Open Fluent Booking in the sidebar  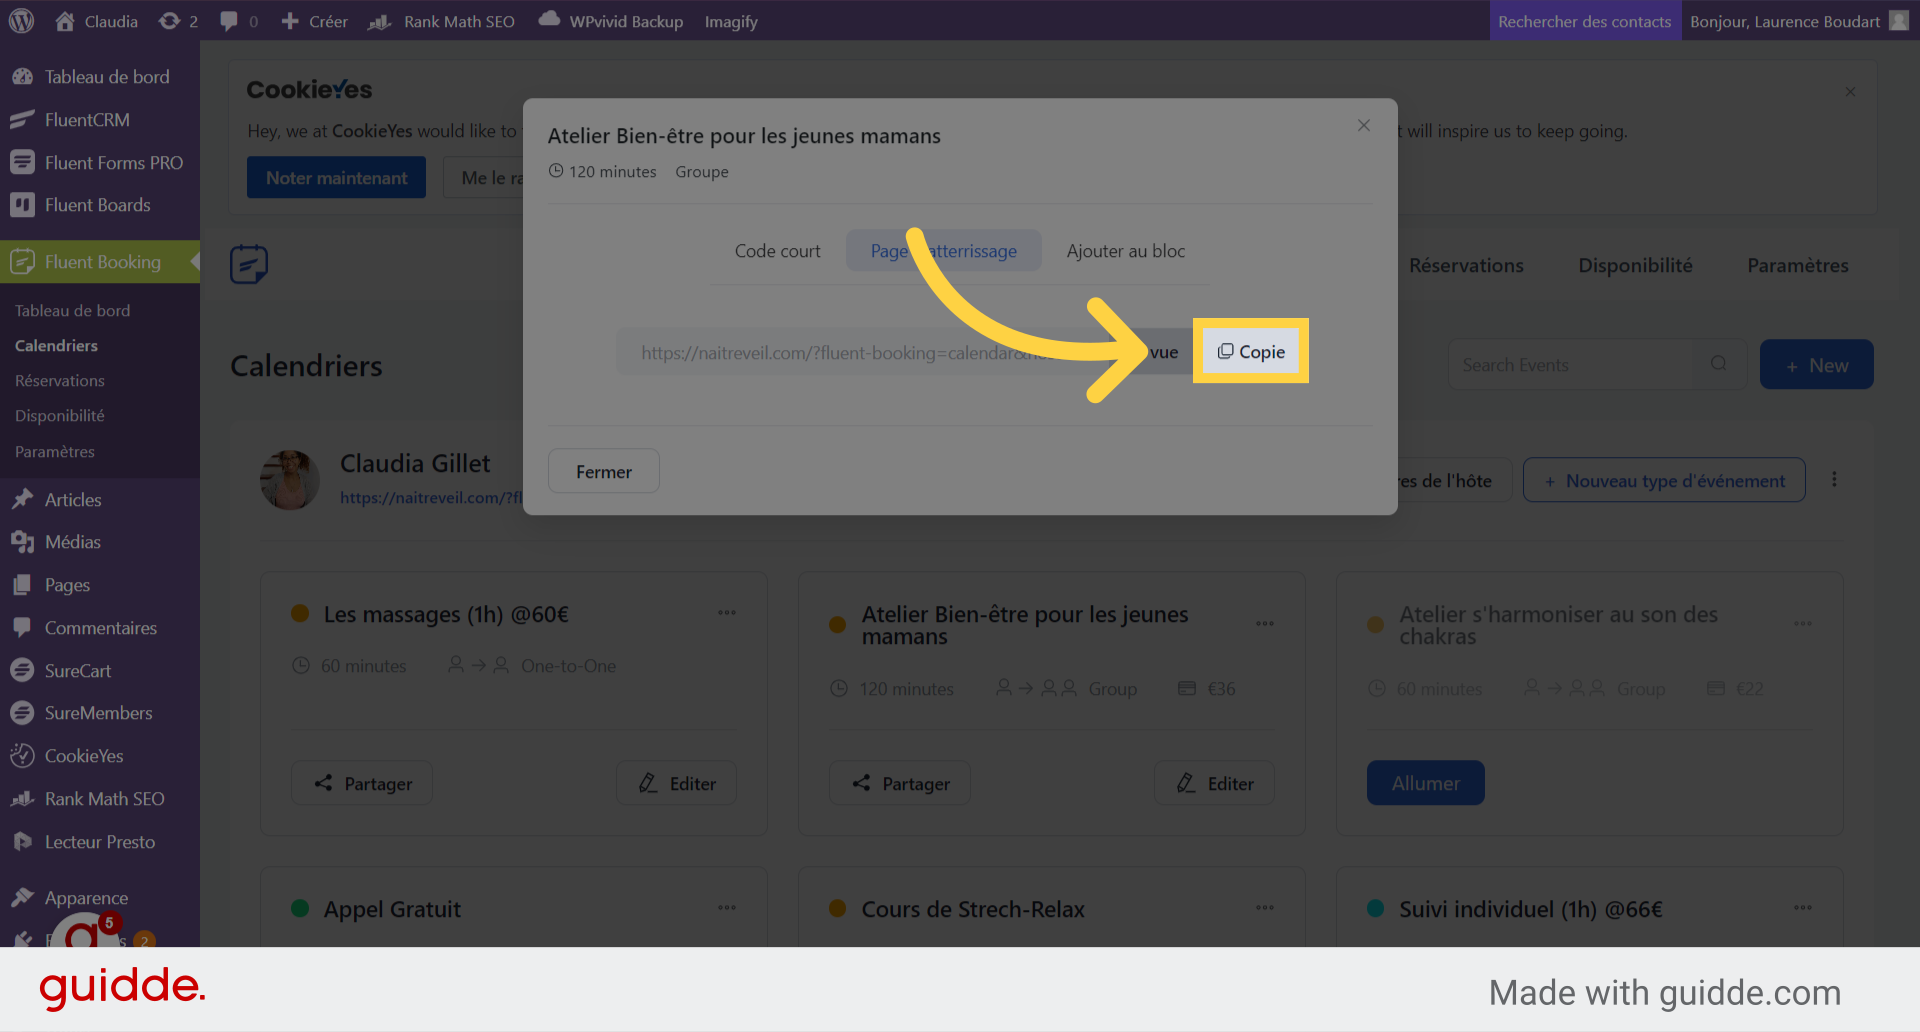point(100,262)
